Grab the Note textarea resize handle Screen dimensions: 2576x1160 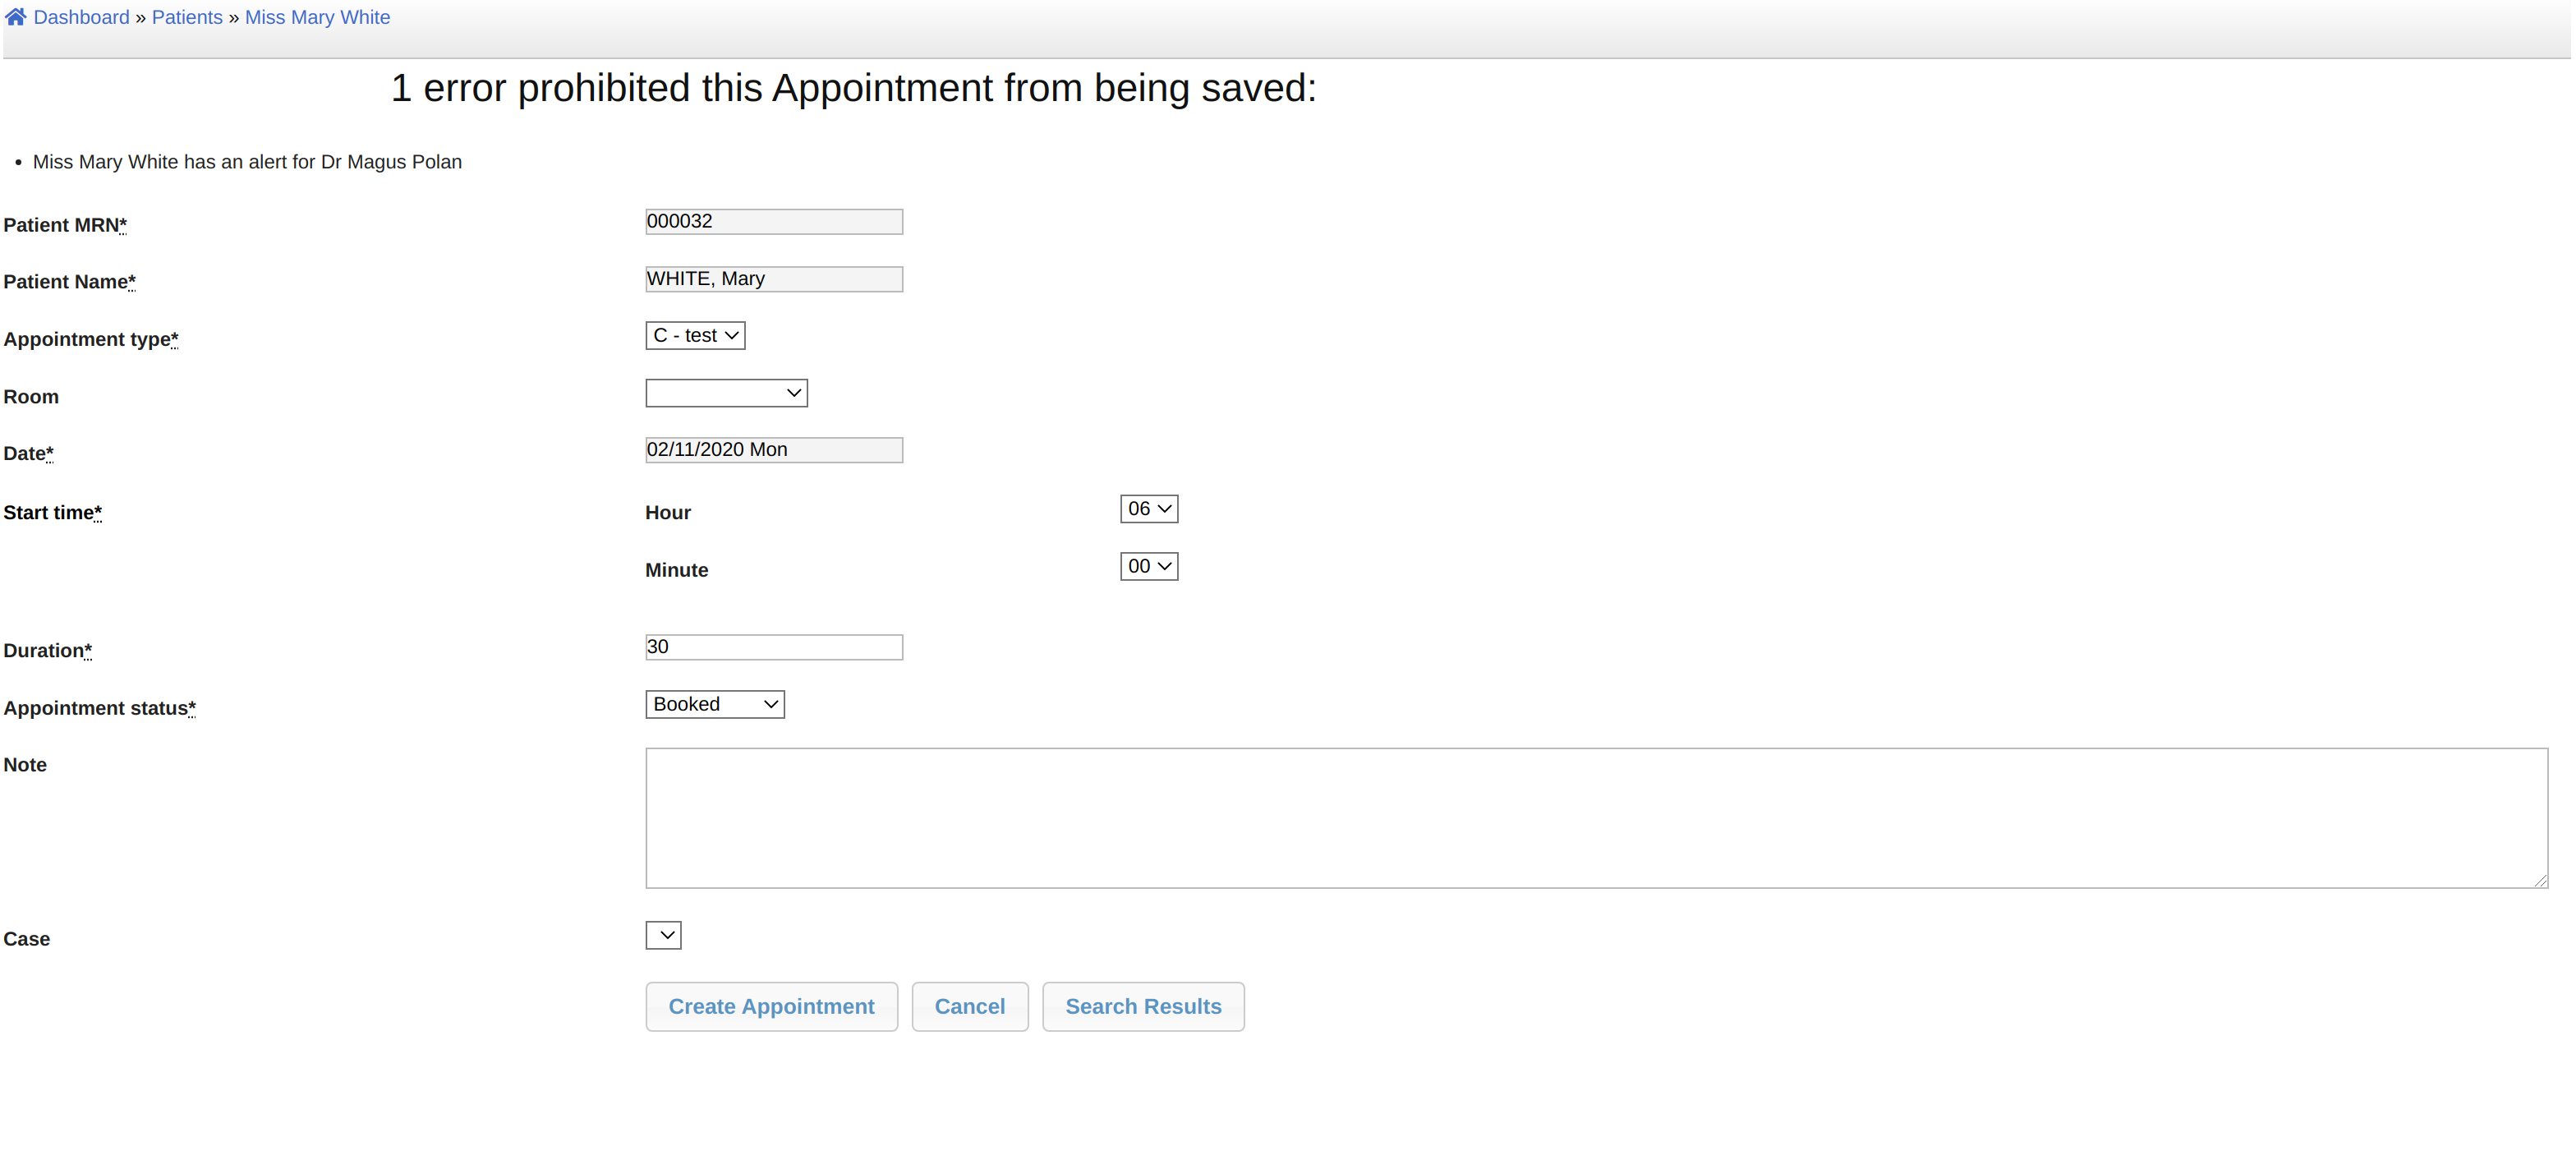pos(2540,880)
